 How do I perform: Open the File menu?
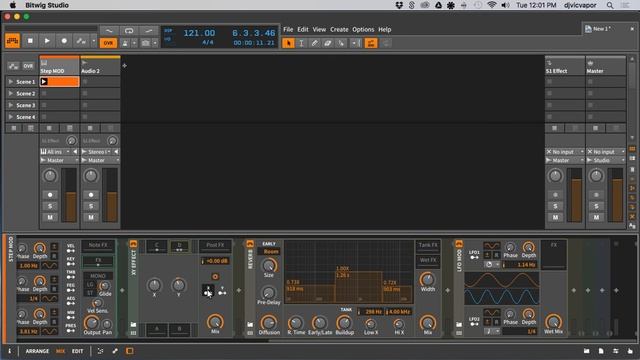(x=288, y=29)
